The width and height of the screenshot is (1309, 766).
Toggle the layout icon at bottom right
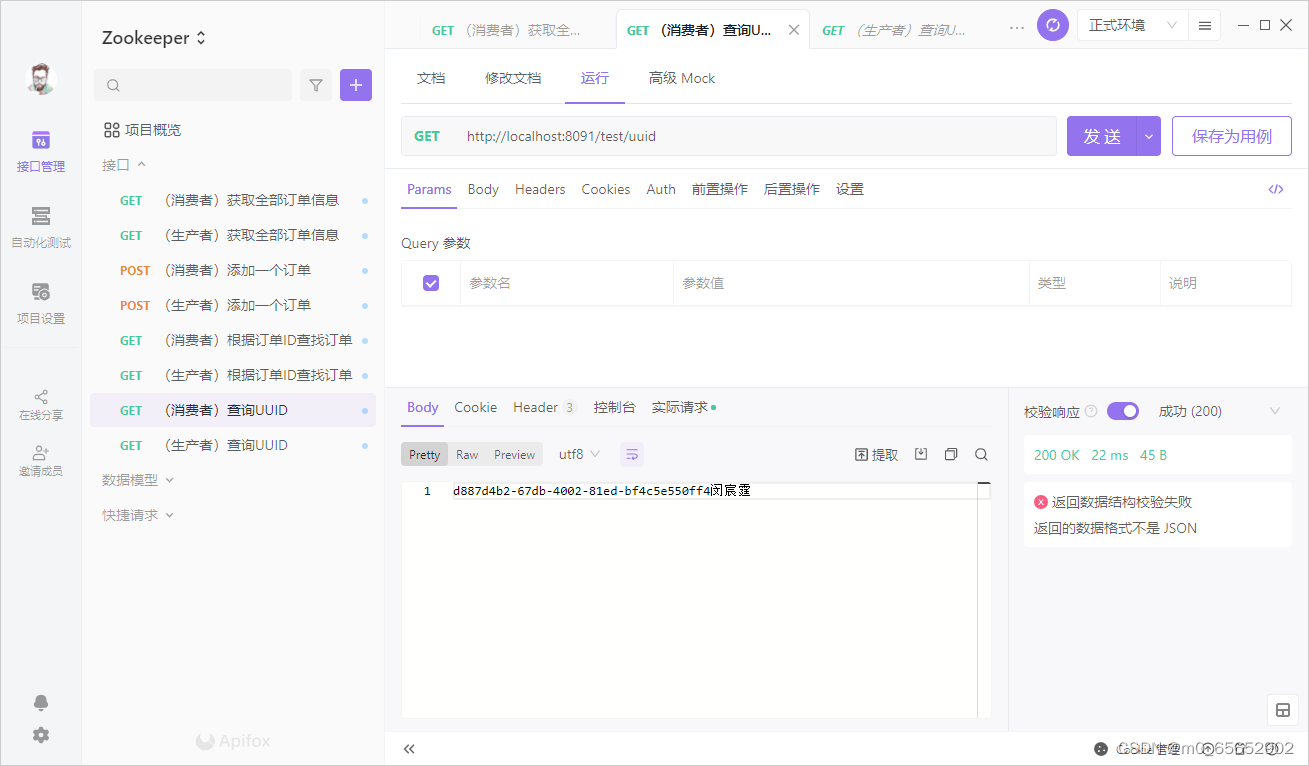coord(1282,710)
